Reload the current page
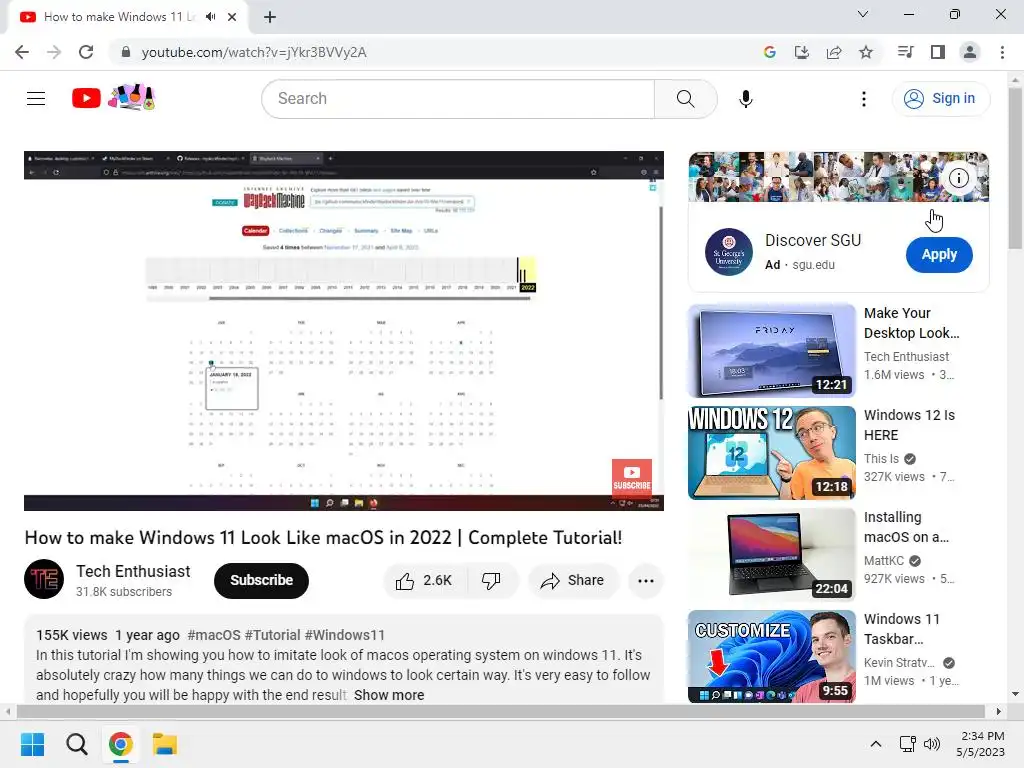1024x768 pixels. click(86, 52)
